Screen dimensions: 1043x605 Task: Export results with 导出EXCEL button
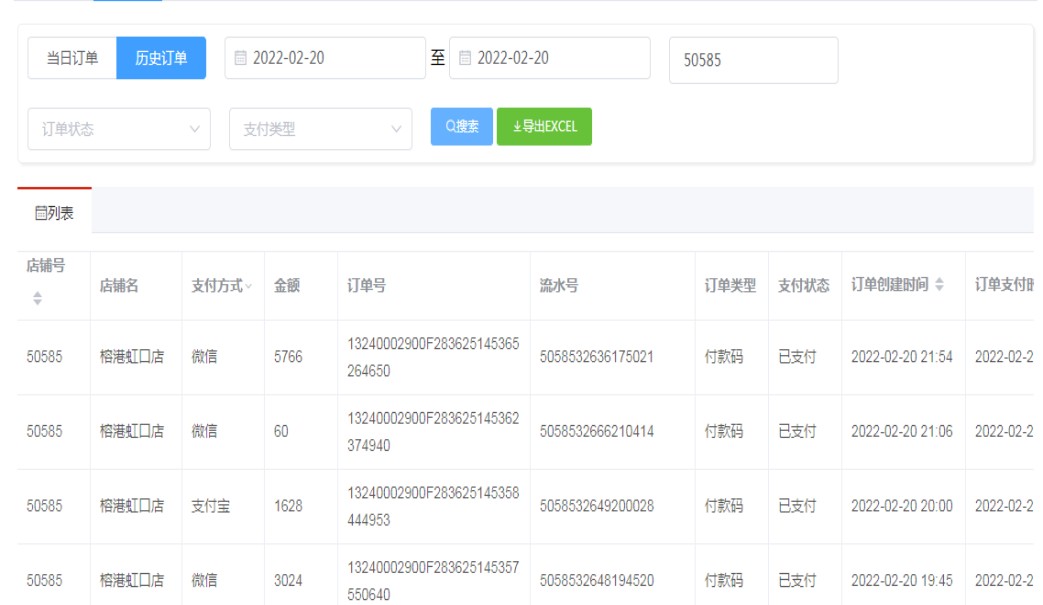tap(544, 127)
